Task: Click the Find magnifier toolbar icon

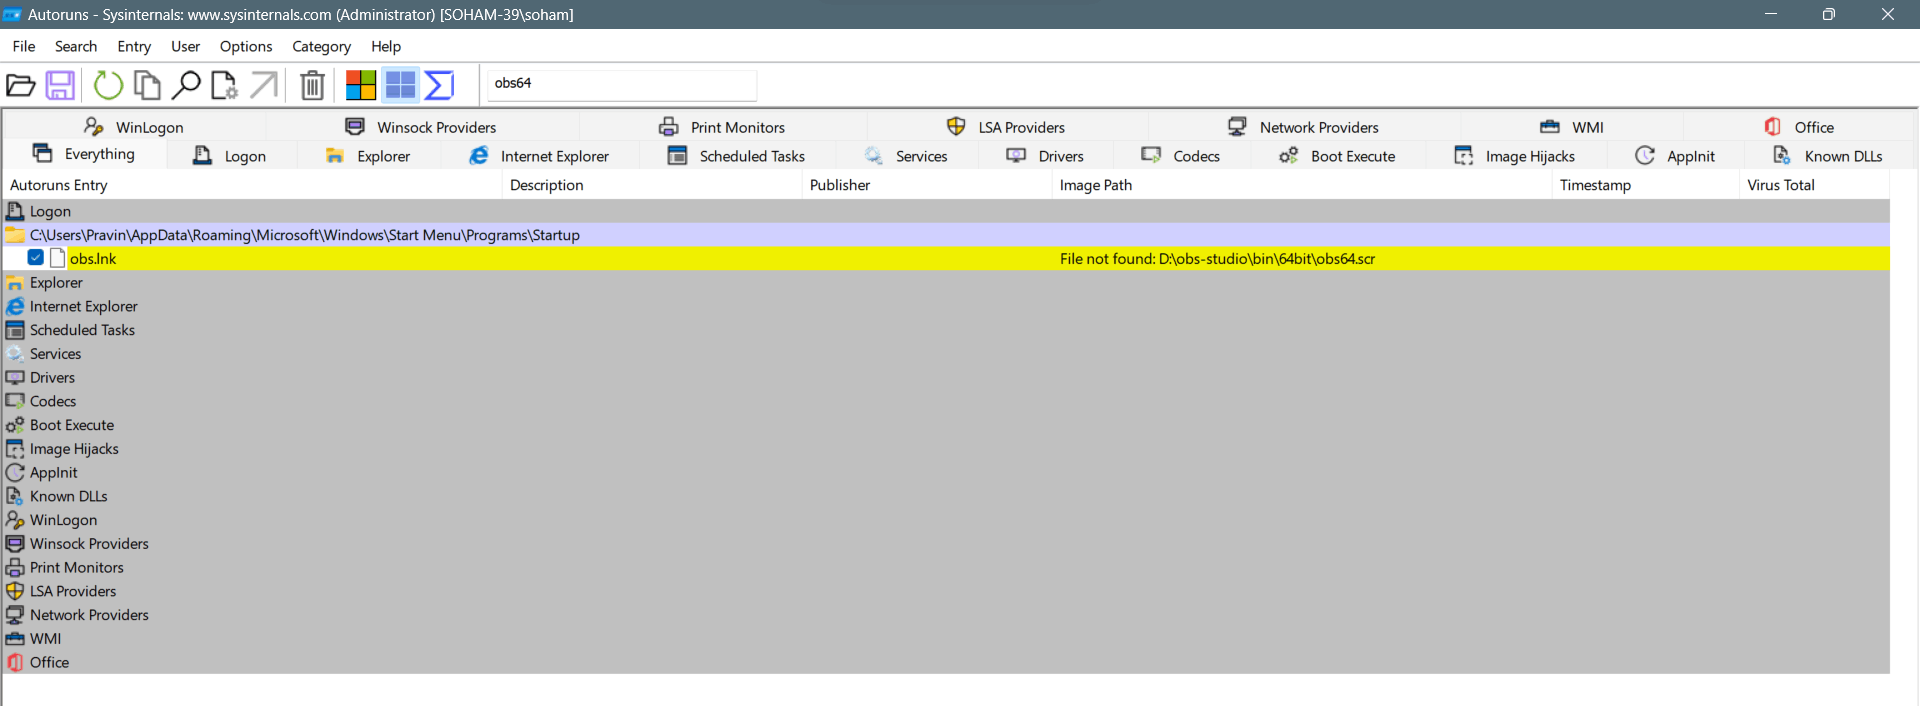Action: click(186, 85)
